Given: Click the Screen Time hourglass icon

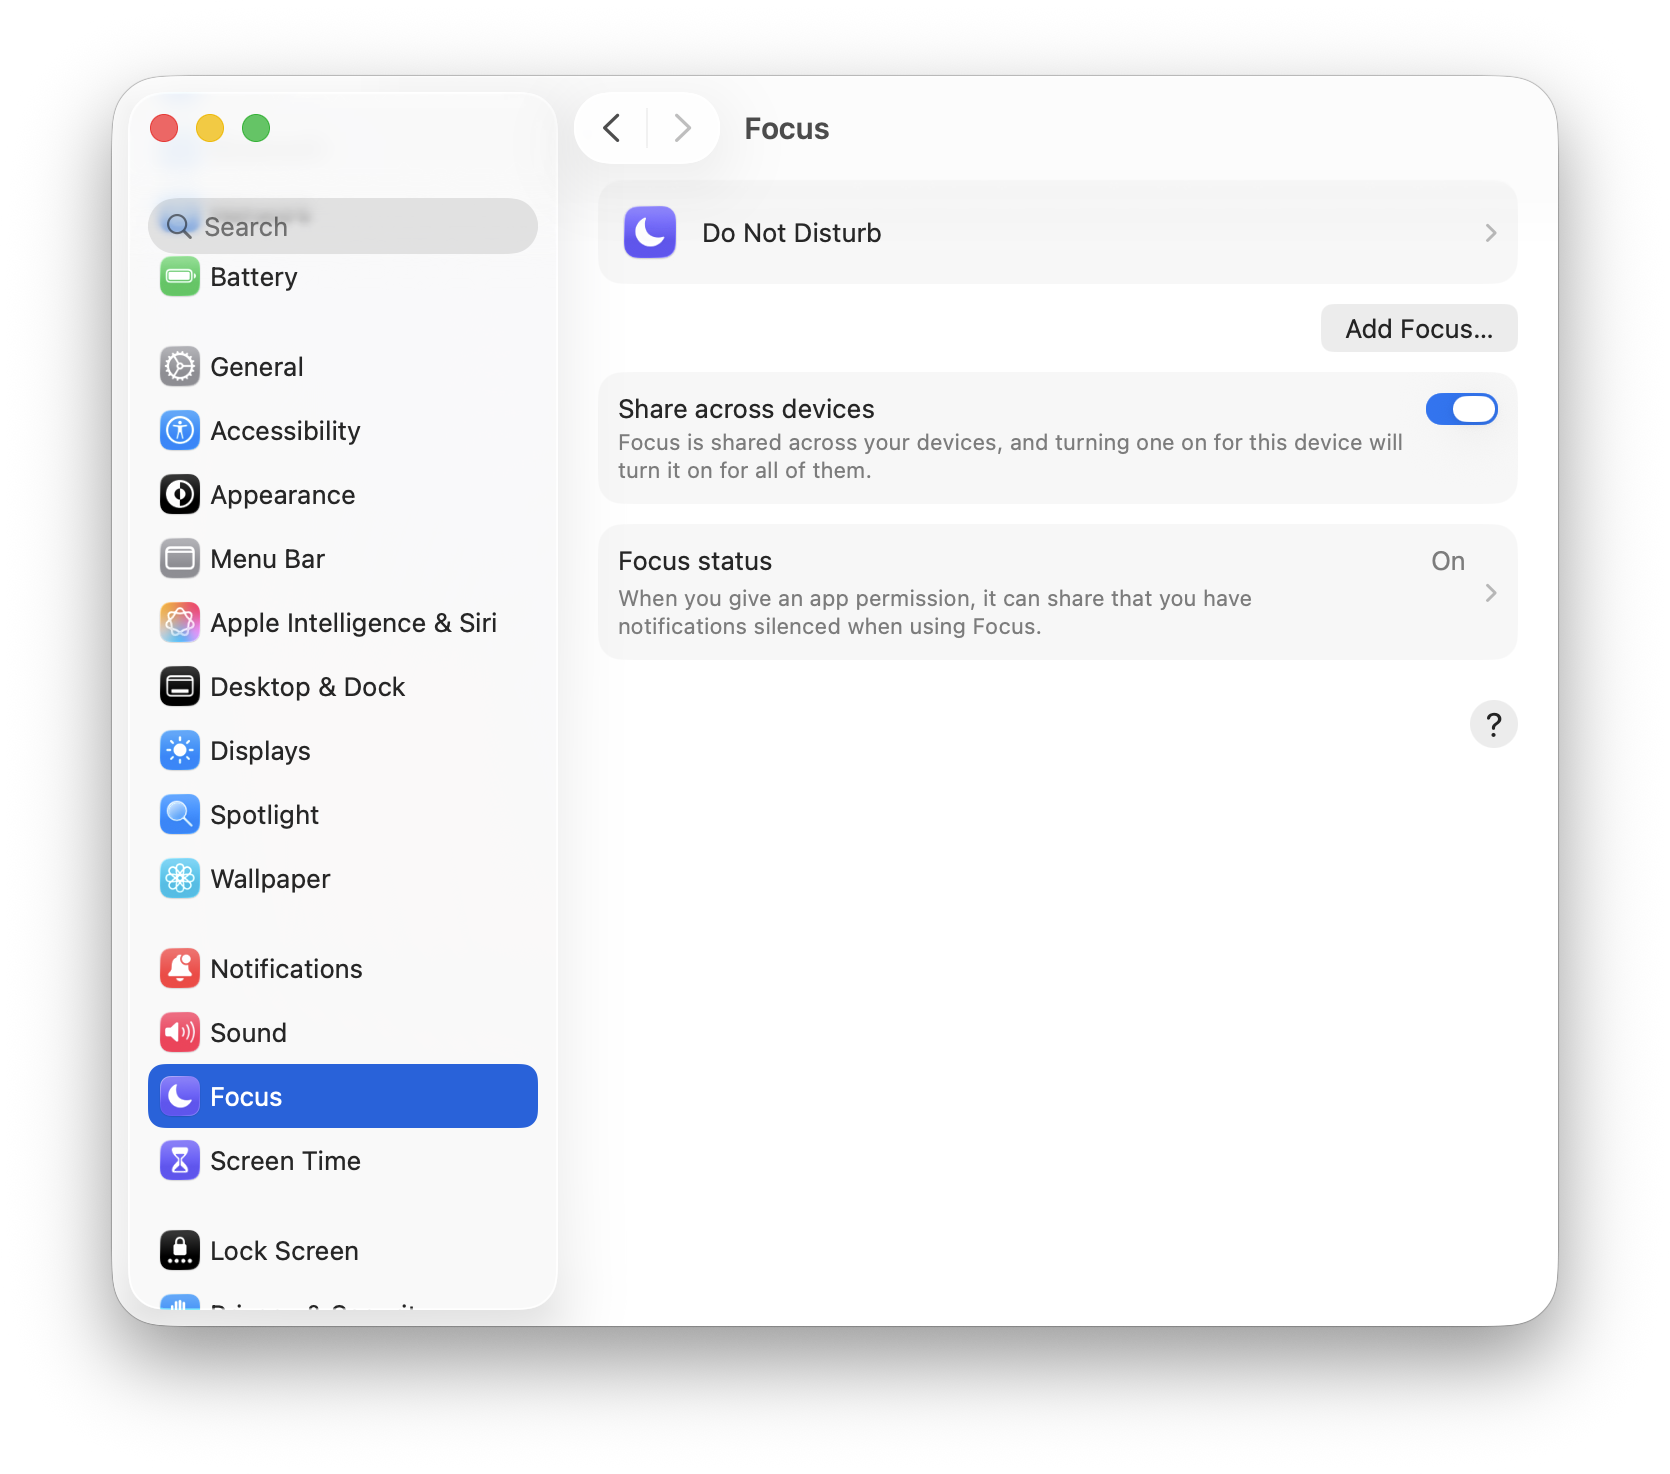Looking at the screenshot, I should [x=180, y=1161].
